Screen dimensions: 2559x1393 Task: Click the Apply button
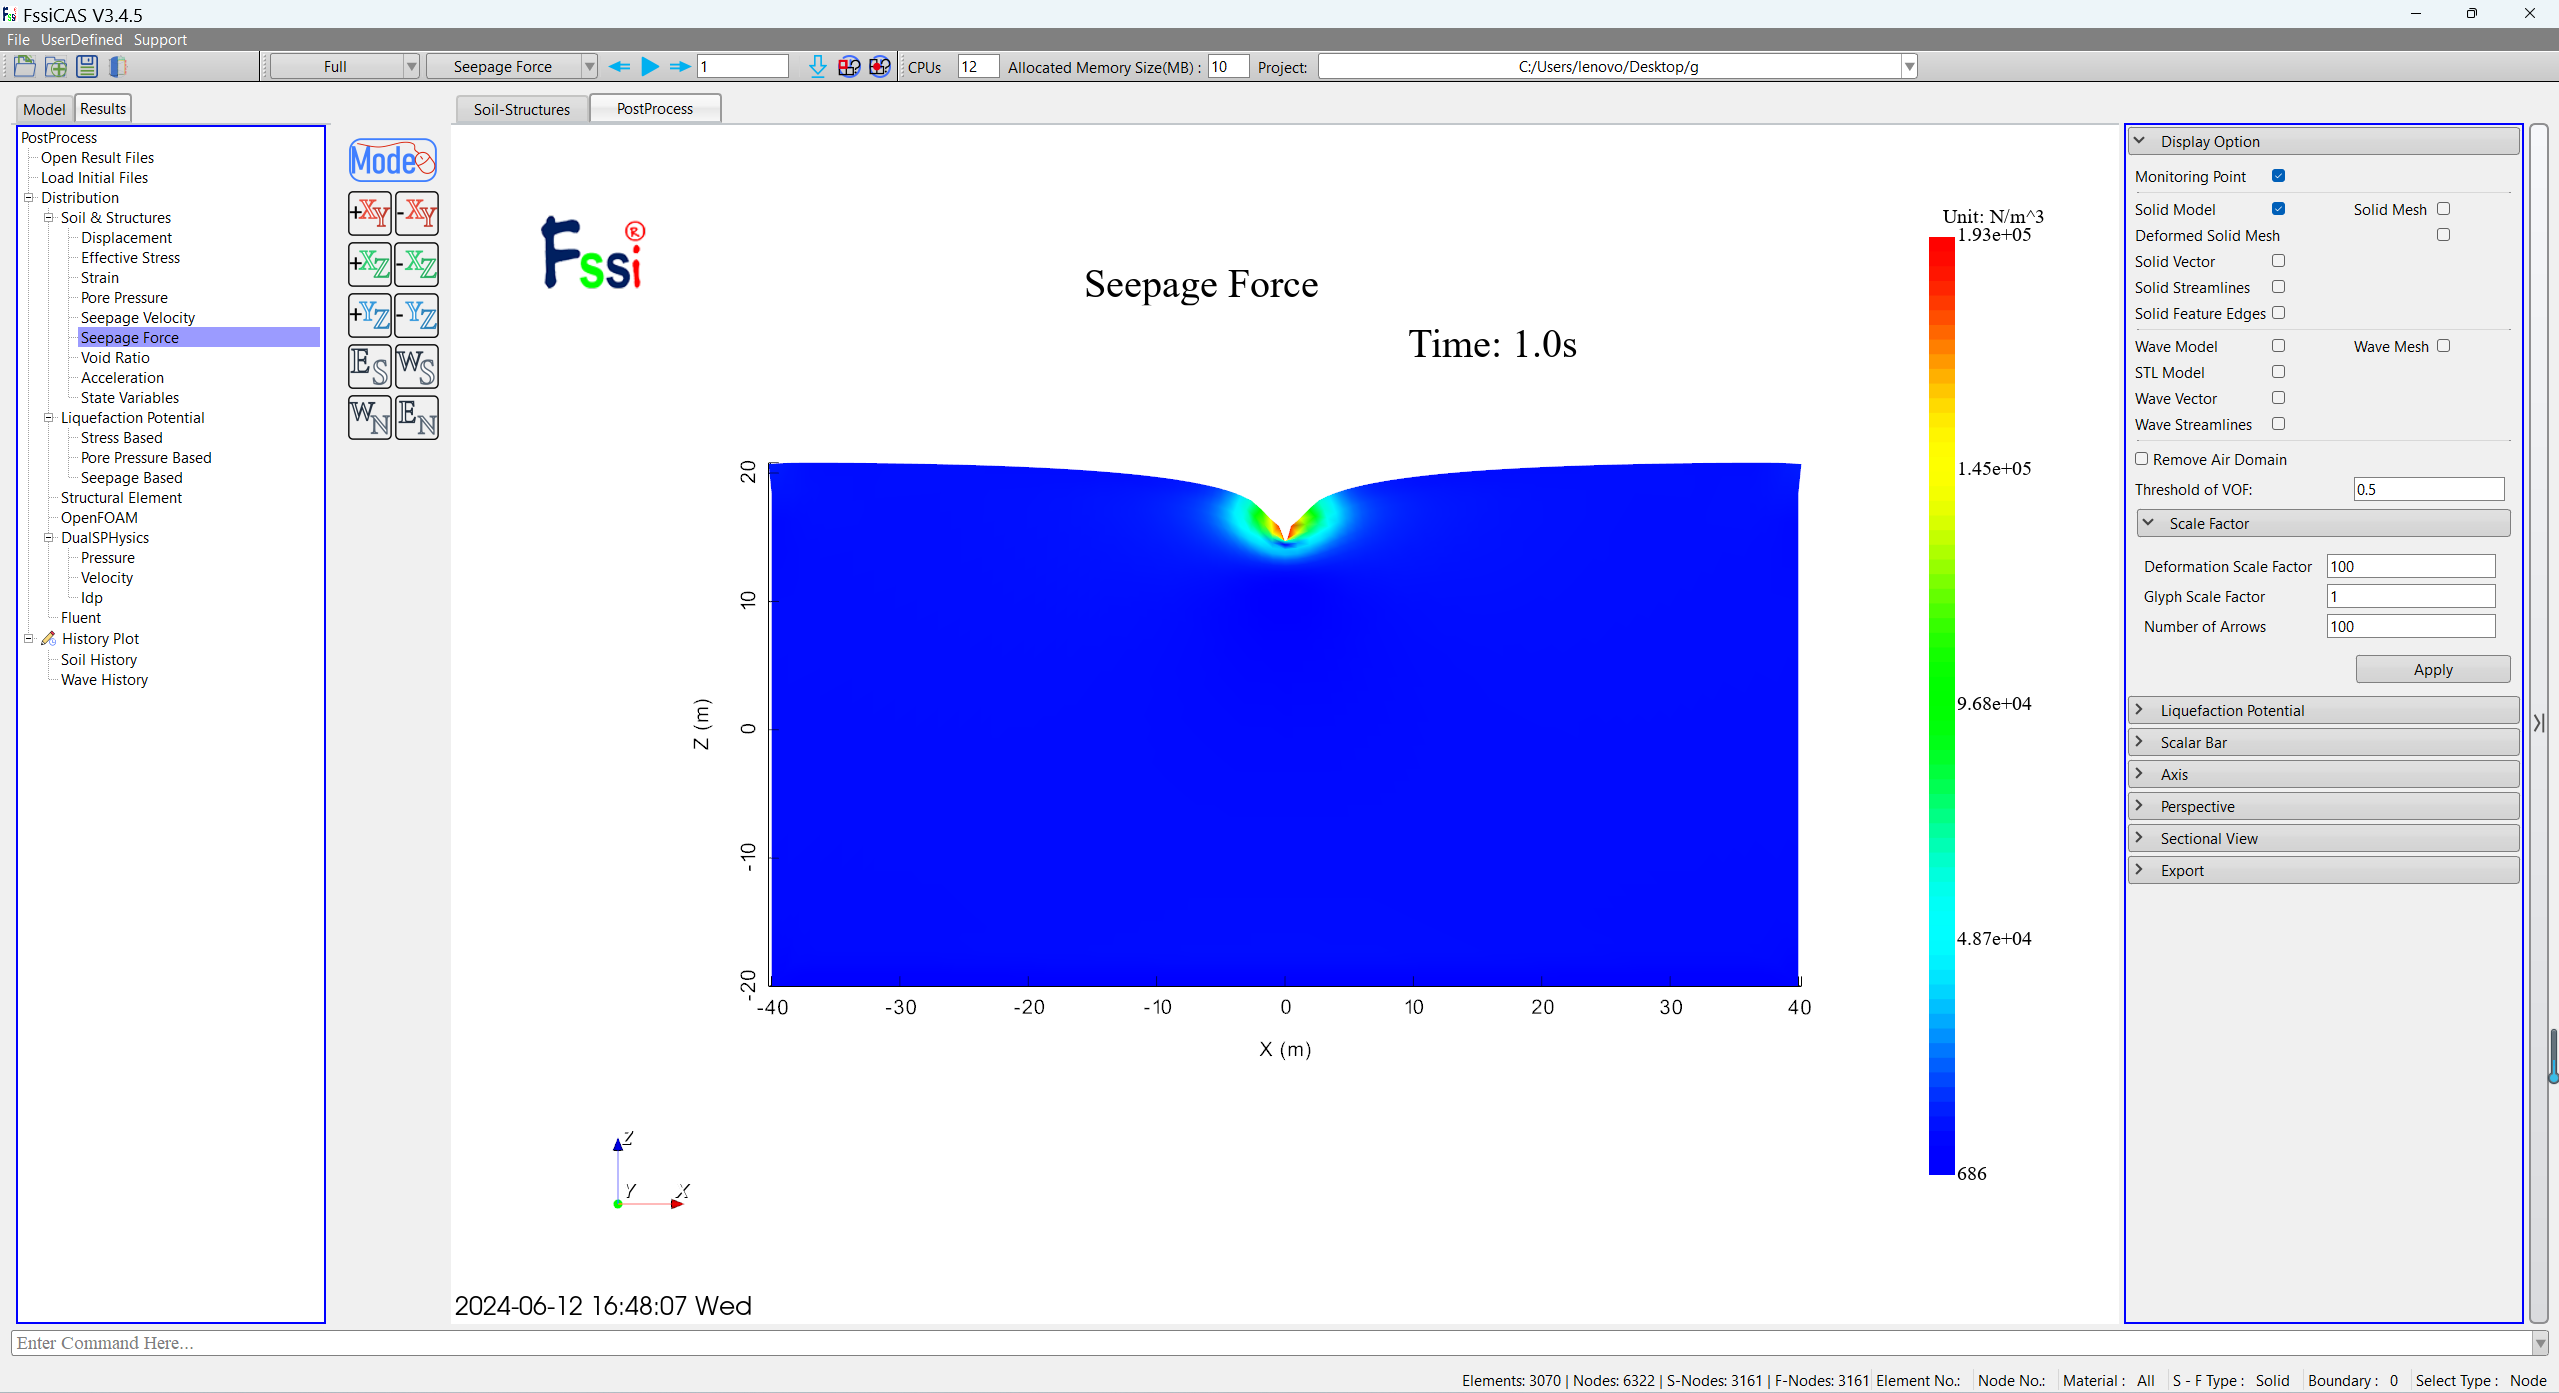tap(2432, 669)
